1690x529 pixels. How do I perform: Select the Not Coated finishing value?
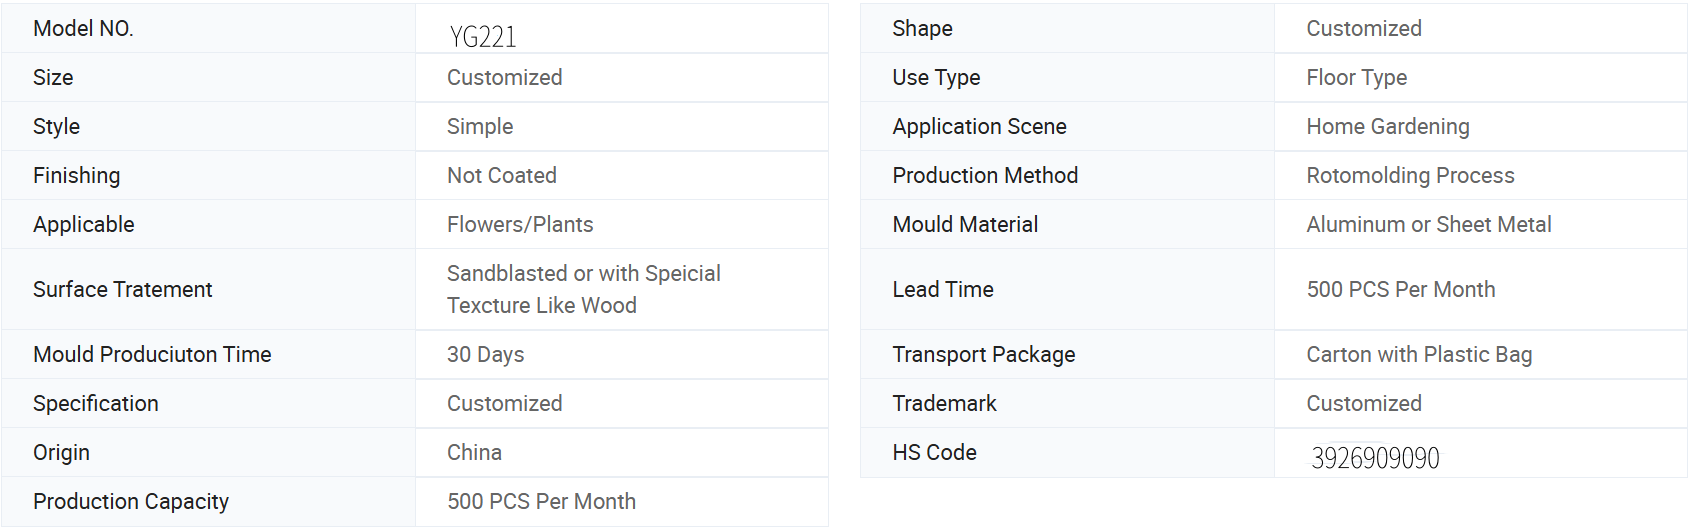coord(502,176)
